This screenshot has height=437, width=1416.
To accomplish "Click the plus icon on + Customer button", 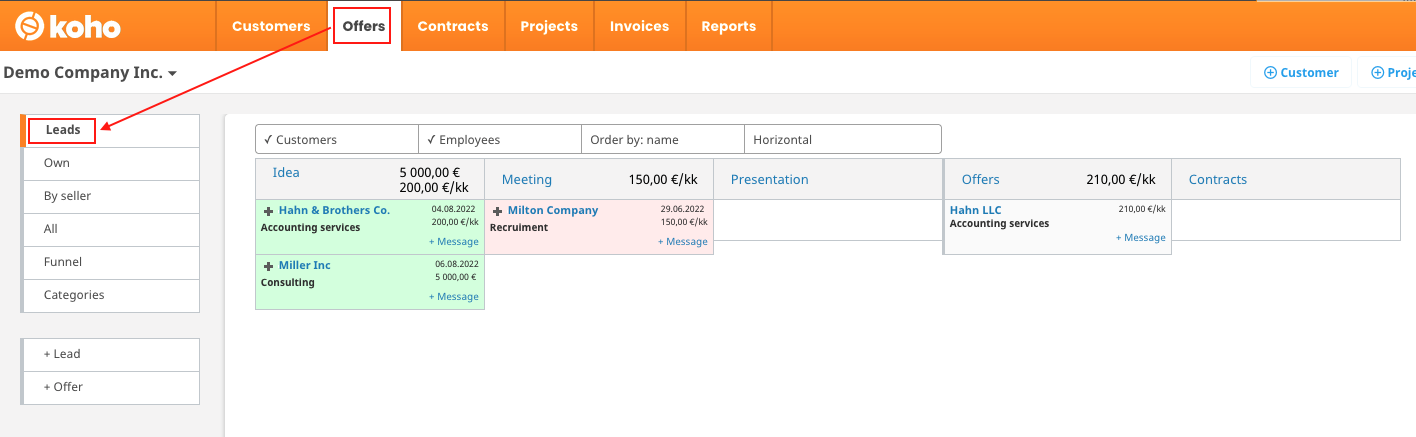I will [1270, 72].
